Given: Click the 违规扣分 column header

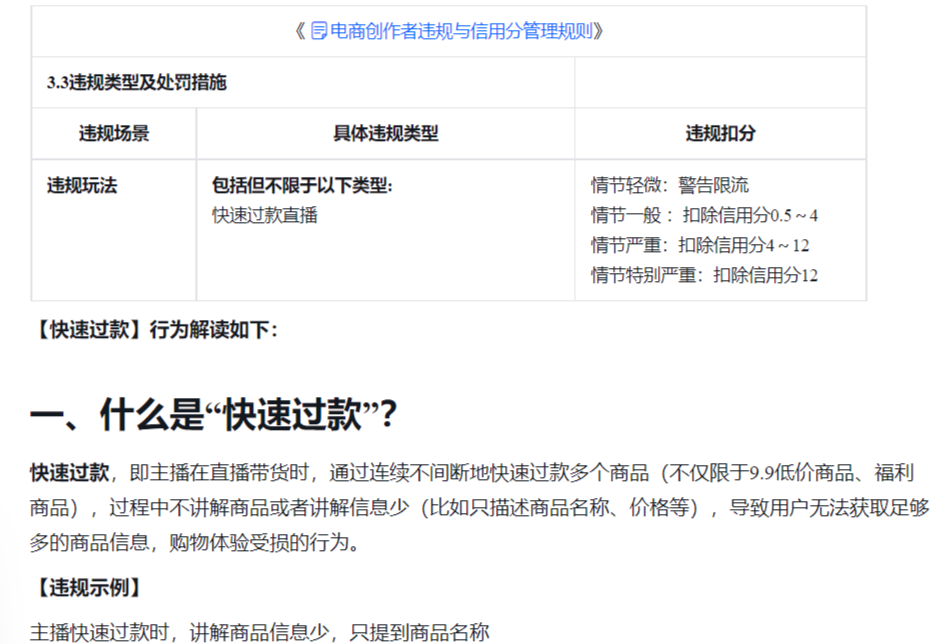Looking at the screenshot, I should click(720, 133).
